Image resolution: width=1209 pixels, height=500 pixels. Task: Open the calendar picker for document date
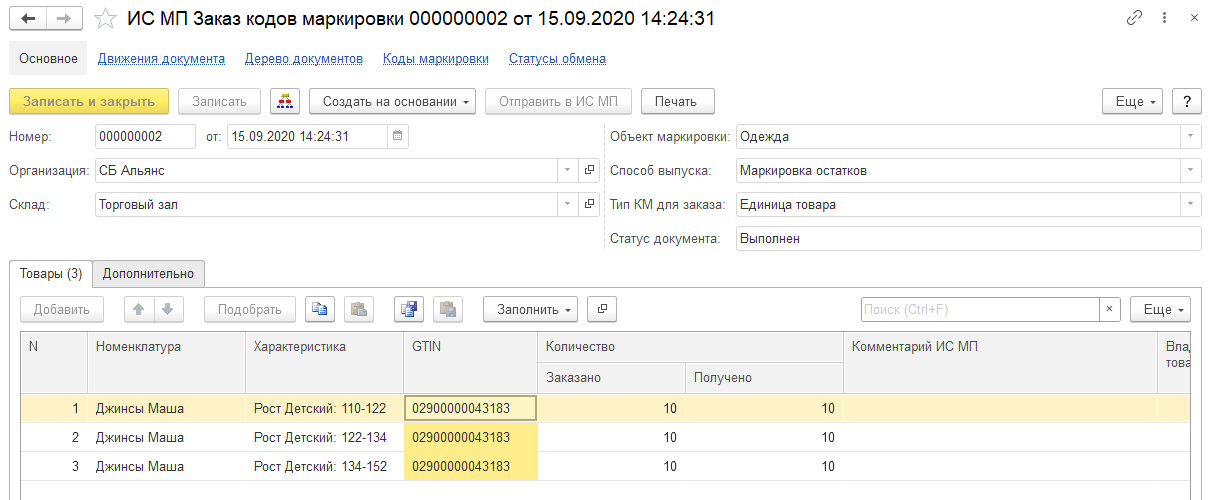click(x=397, y=136)
